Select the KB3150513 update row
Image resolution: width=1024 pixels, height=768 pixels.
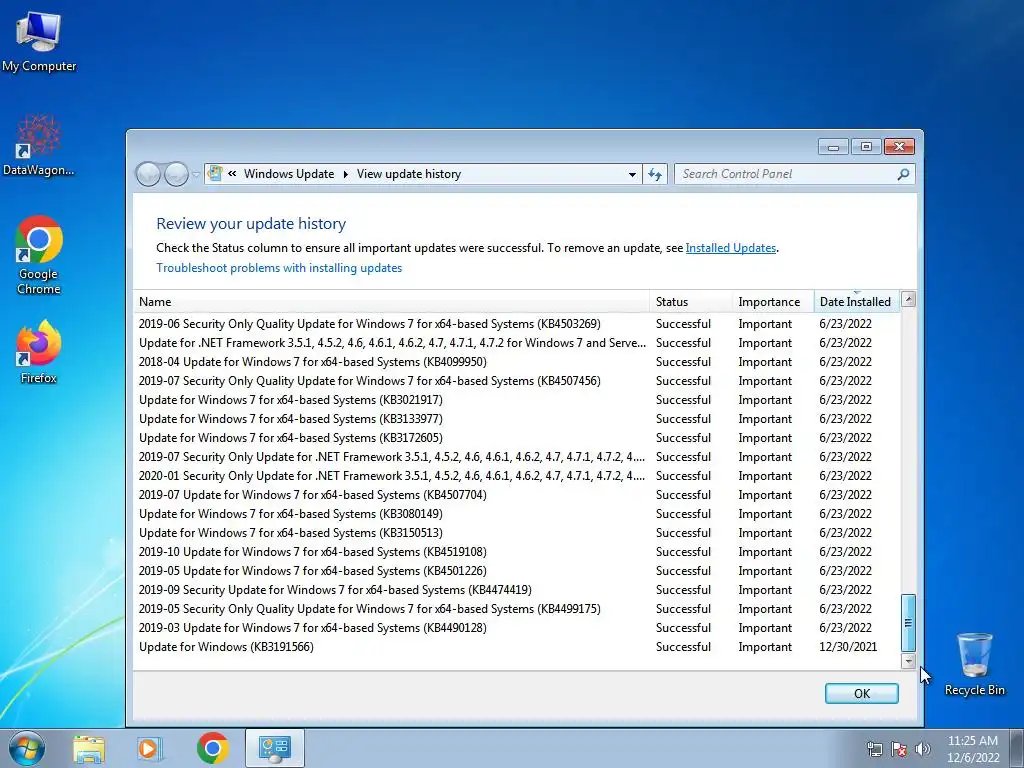click(516, 533)
